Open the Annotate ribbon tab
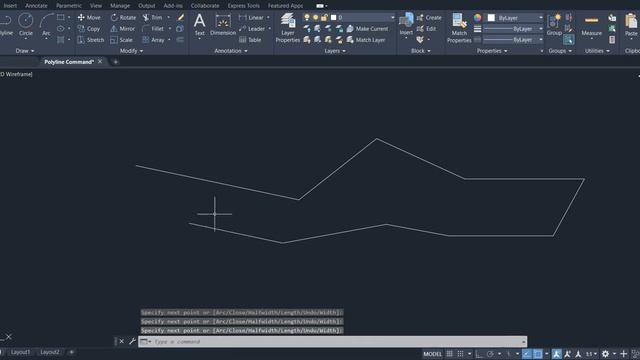Viewport: 640px width, 360px height. click(36, 6)
